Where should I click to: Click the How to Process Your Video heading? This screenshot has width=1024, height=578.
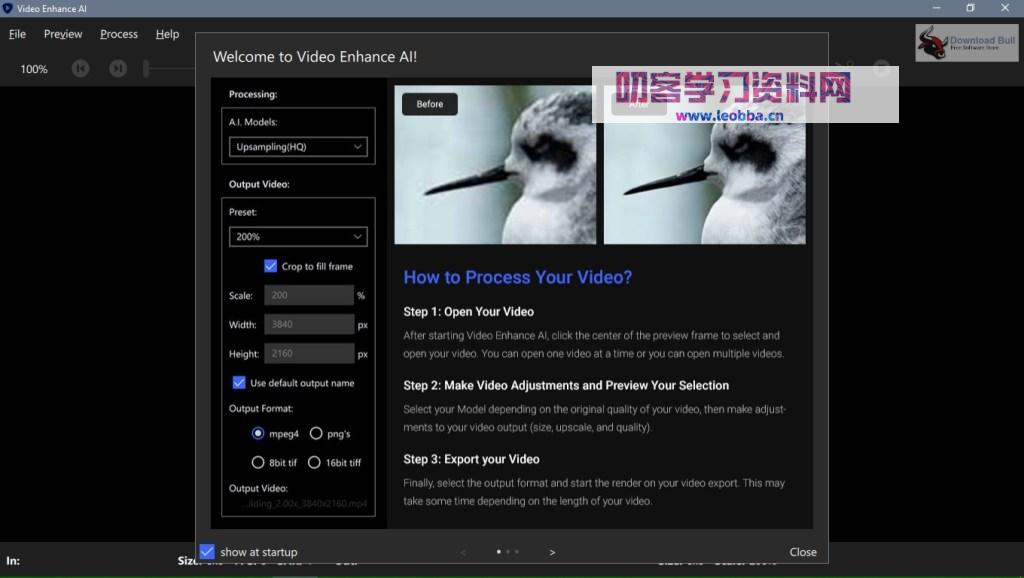tap(517, 277)
